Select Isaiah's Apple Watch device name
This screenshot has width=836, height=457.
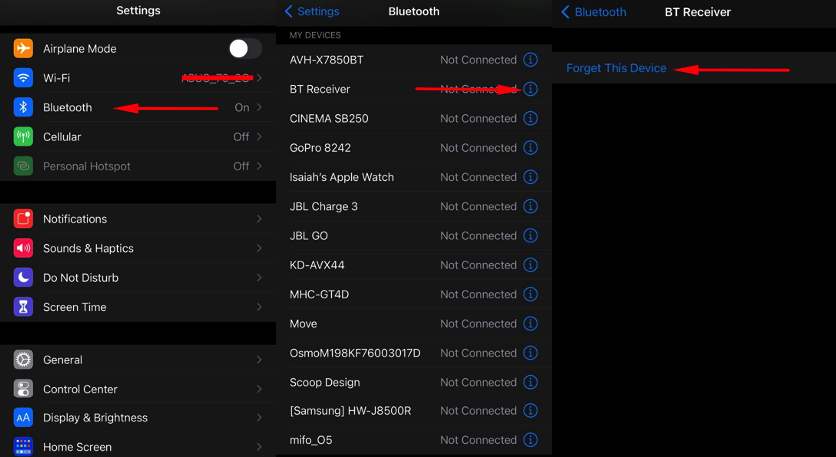click(342, 177)
